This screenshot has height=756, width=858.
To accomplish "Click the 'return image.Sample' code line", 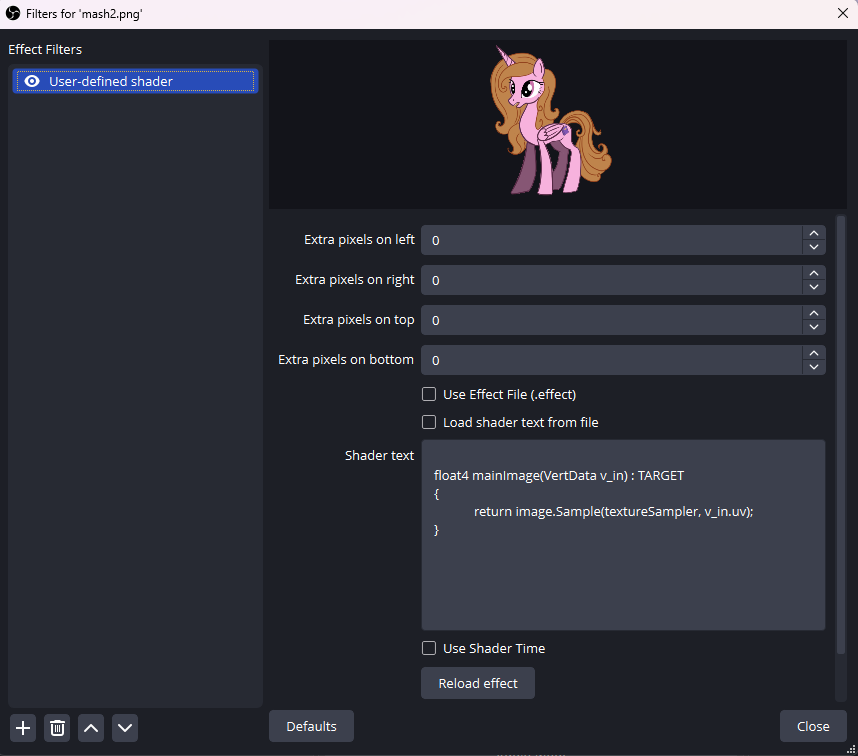I will (x=613, y=511).
